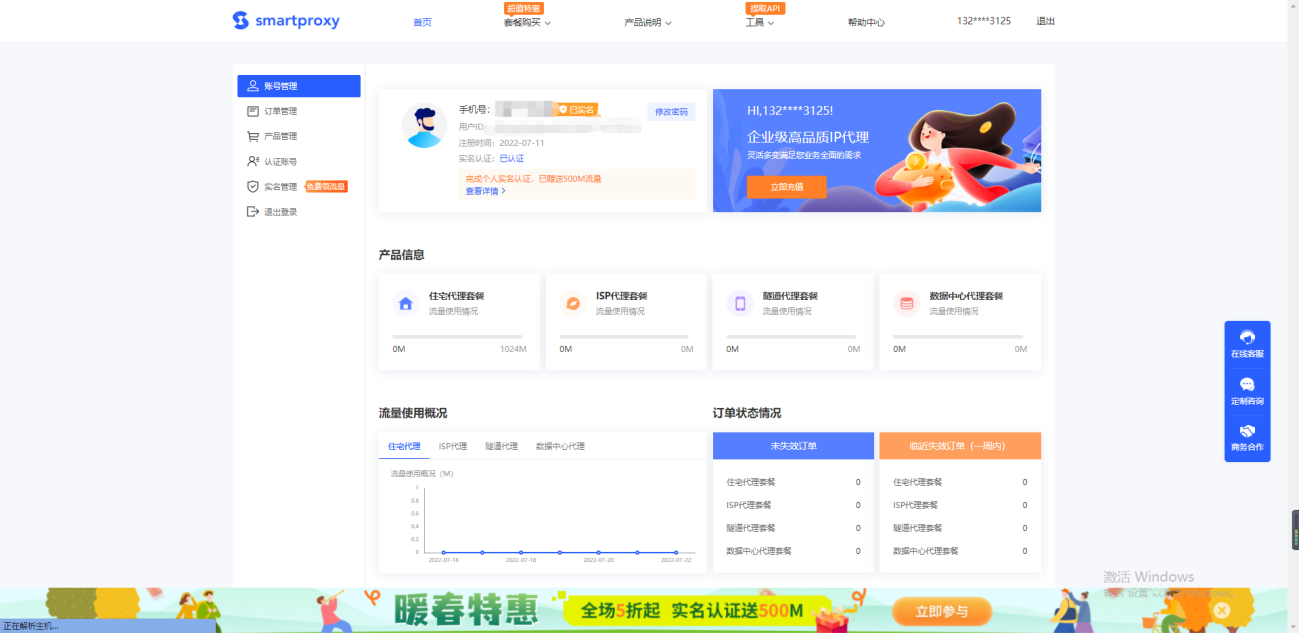Click the 住宅代理套餐 house icon
Screen dimensions: 1299x633
(406, 303)
